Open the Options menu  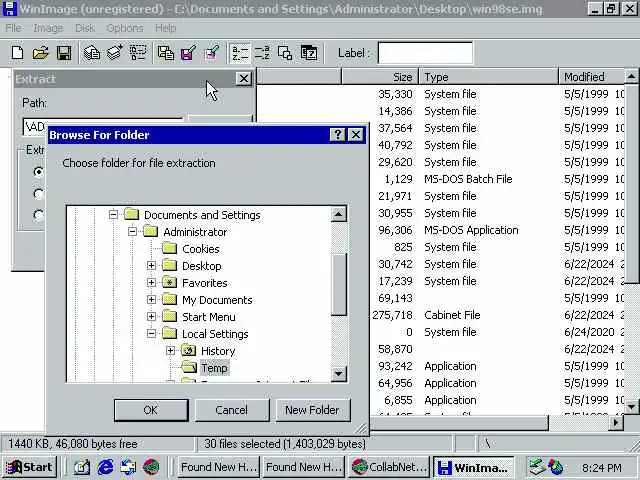point(124,28)
